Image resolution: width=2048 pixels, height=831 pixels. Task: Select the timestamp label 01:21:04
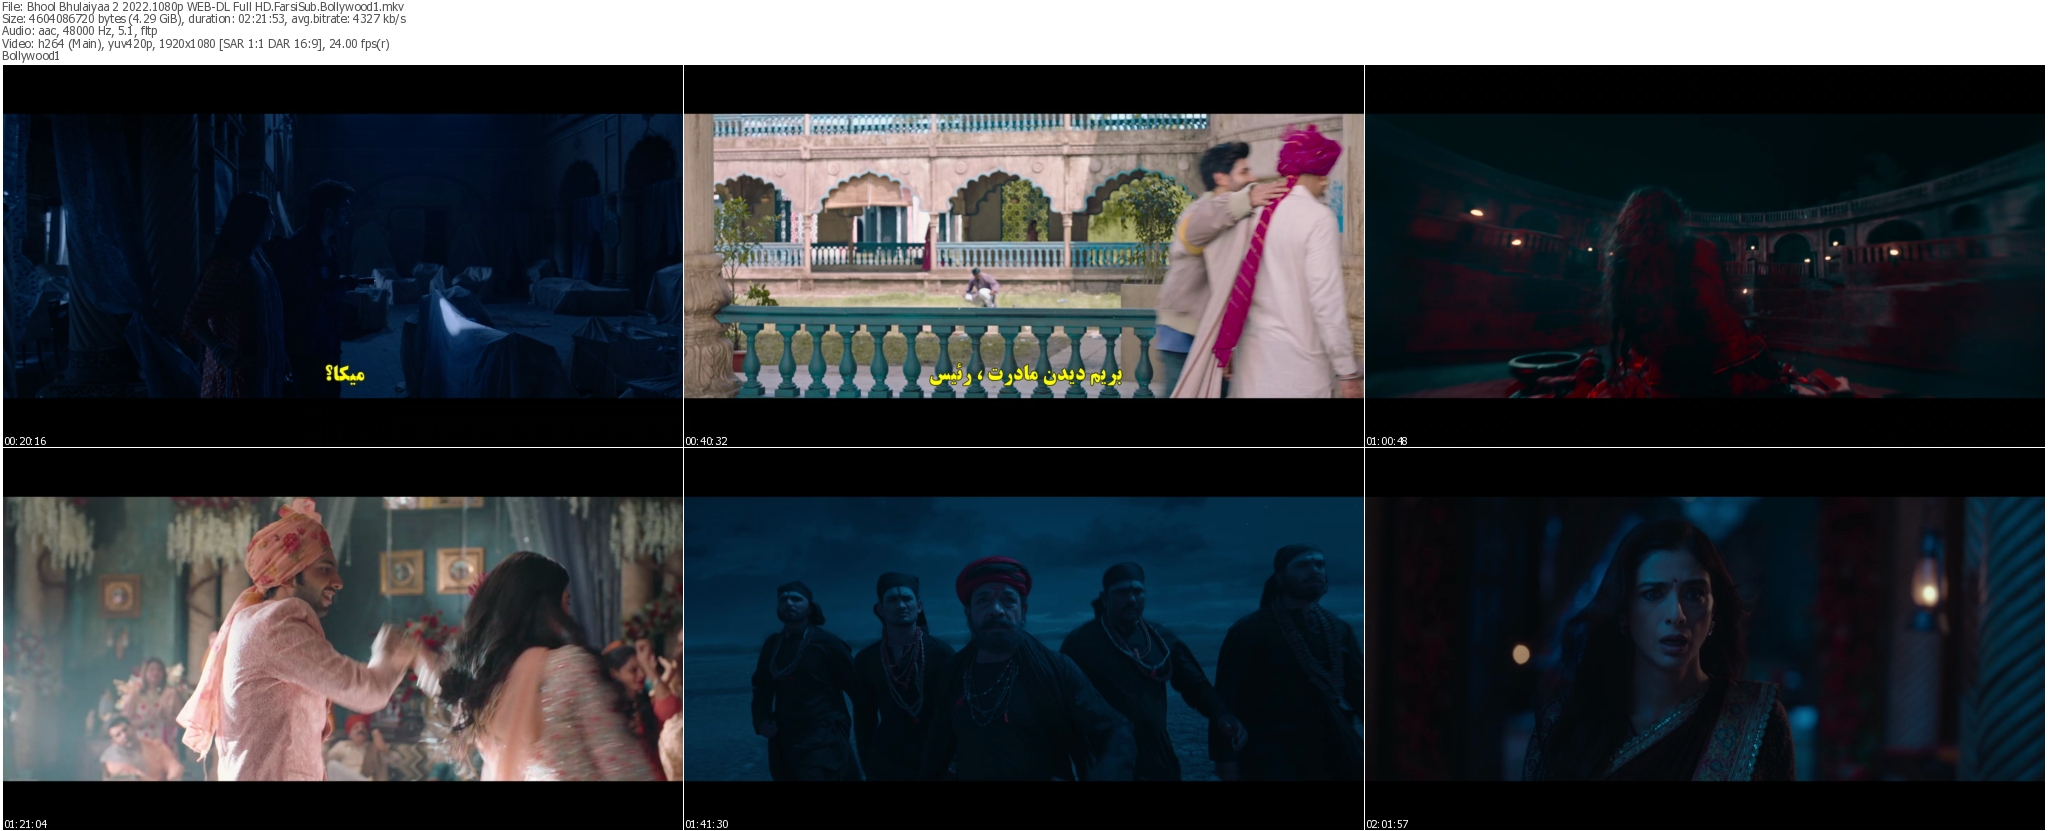click(x=26, y=824)
